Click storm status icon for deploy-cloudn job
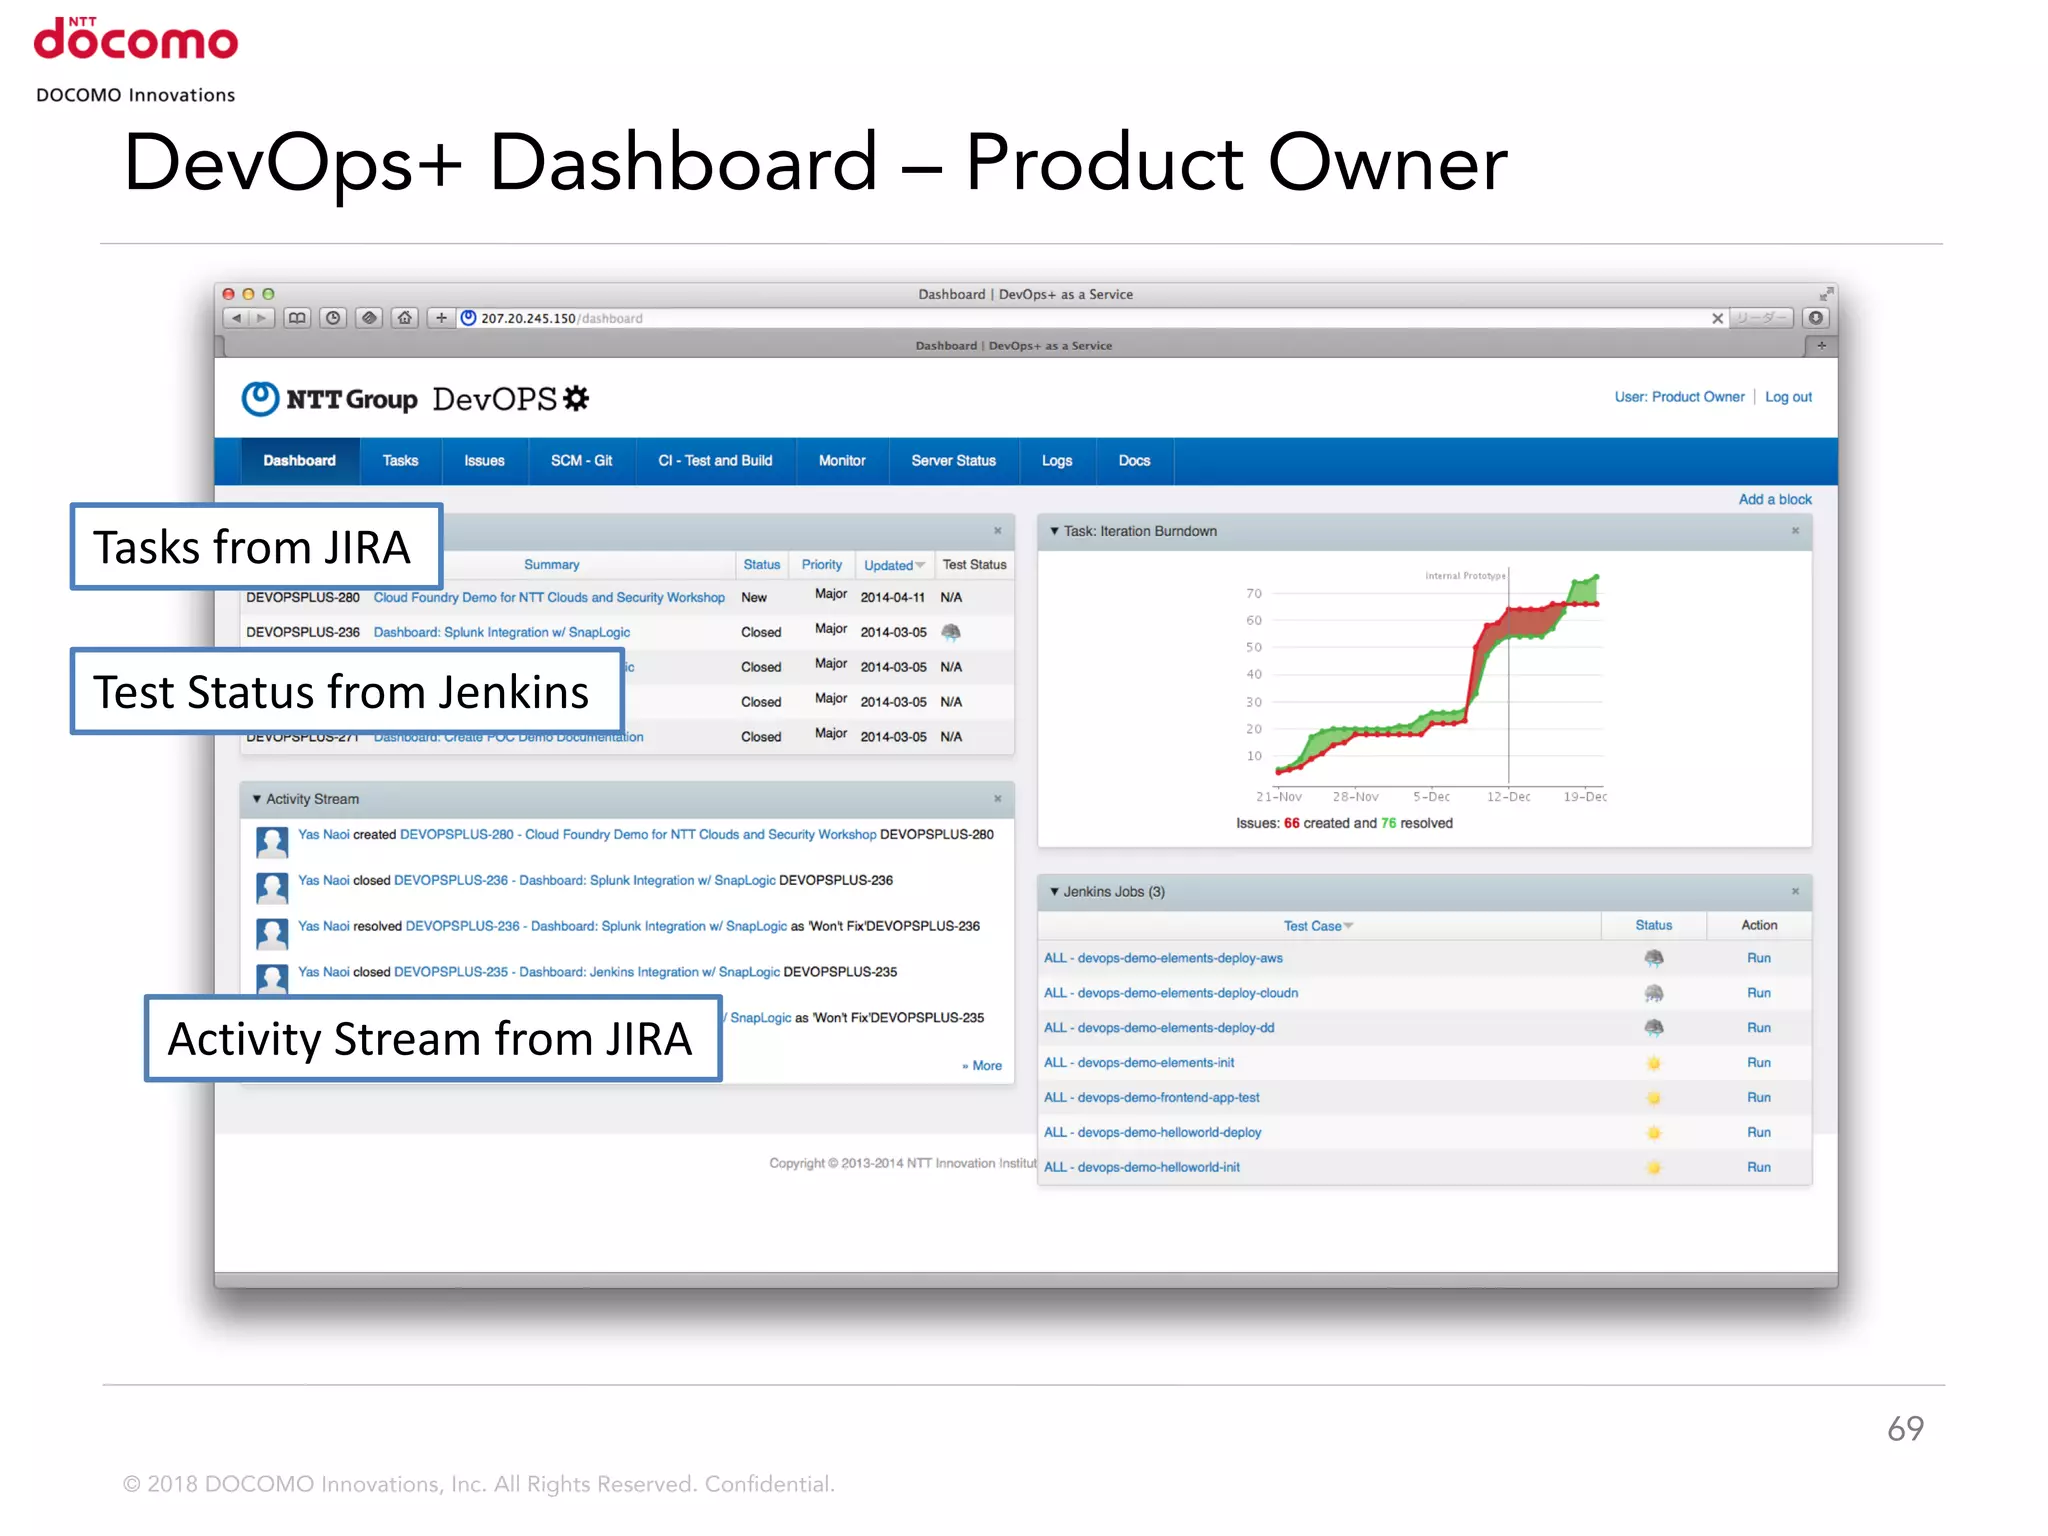2048x1536 pixels. tap(1654, 993)
